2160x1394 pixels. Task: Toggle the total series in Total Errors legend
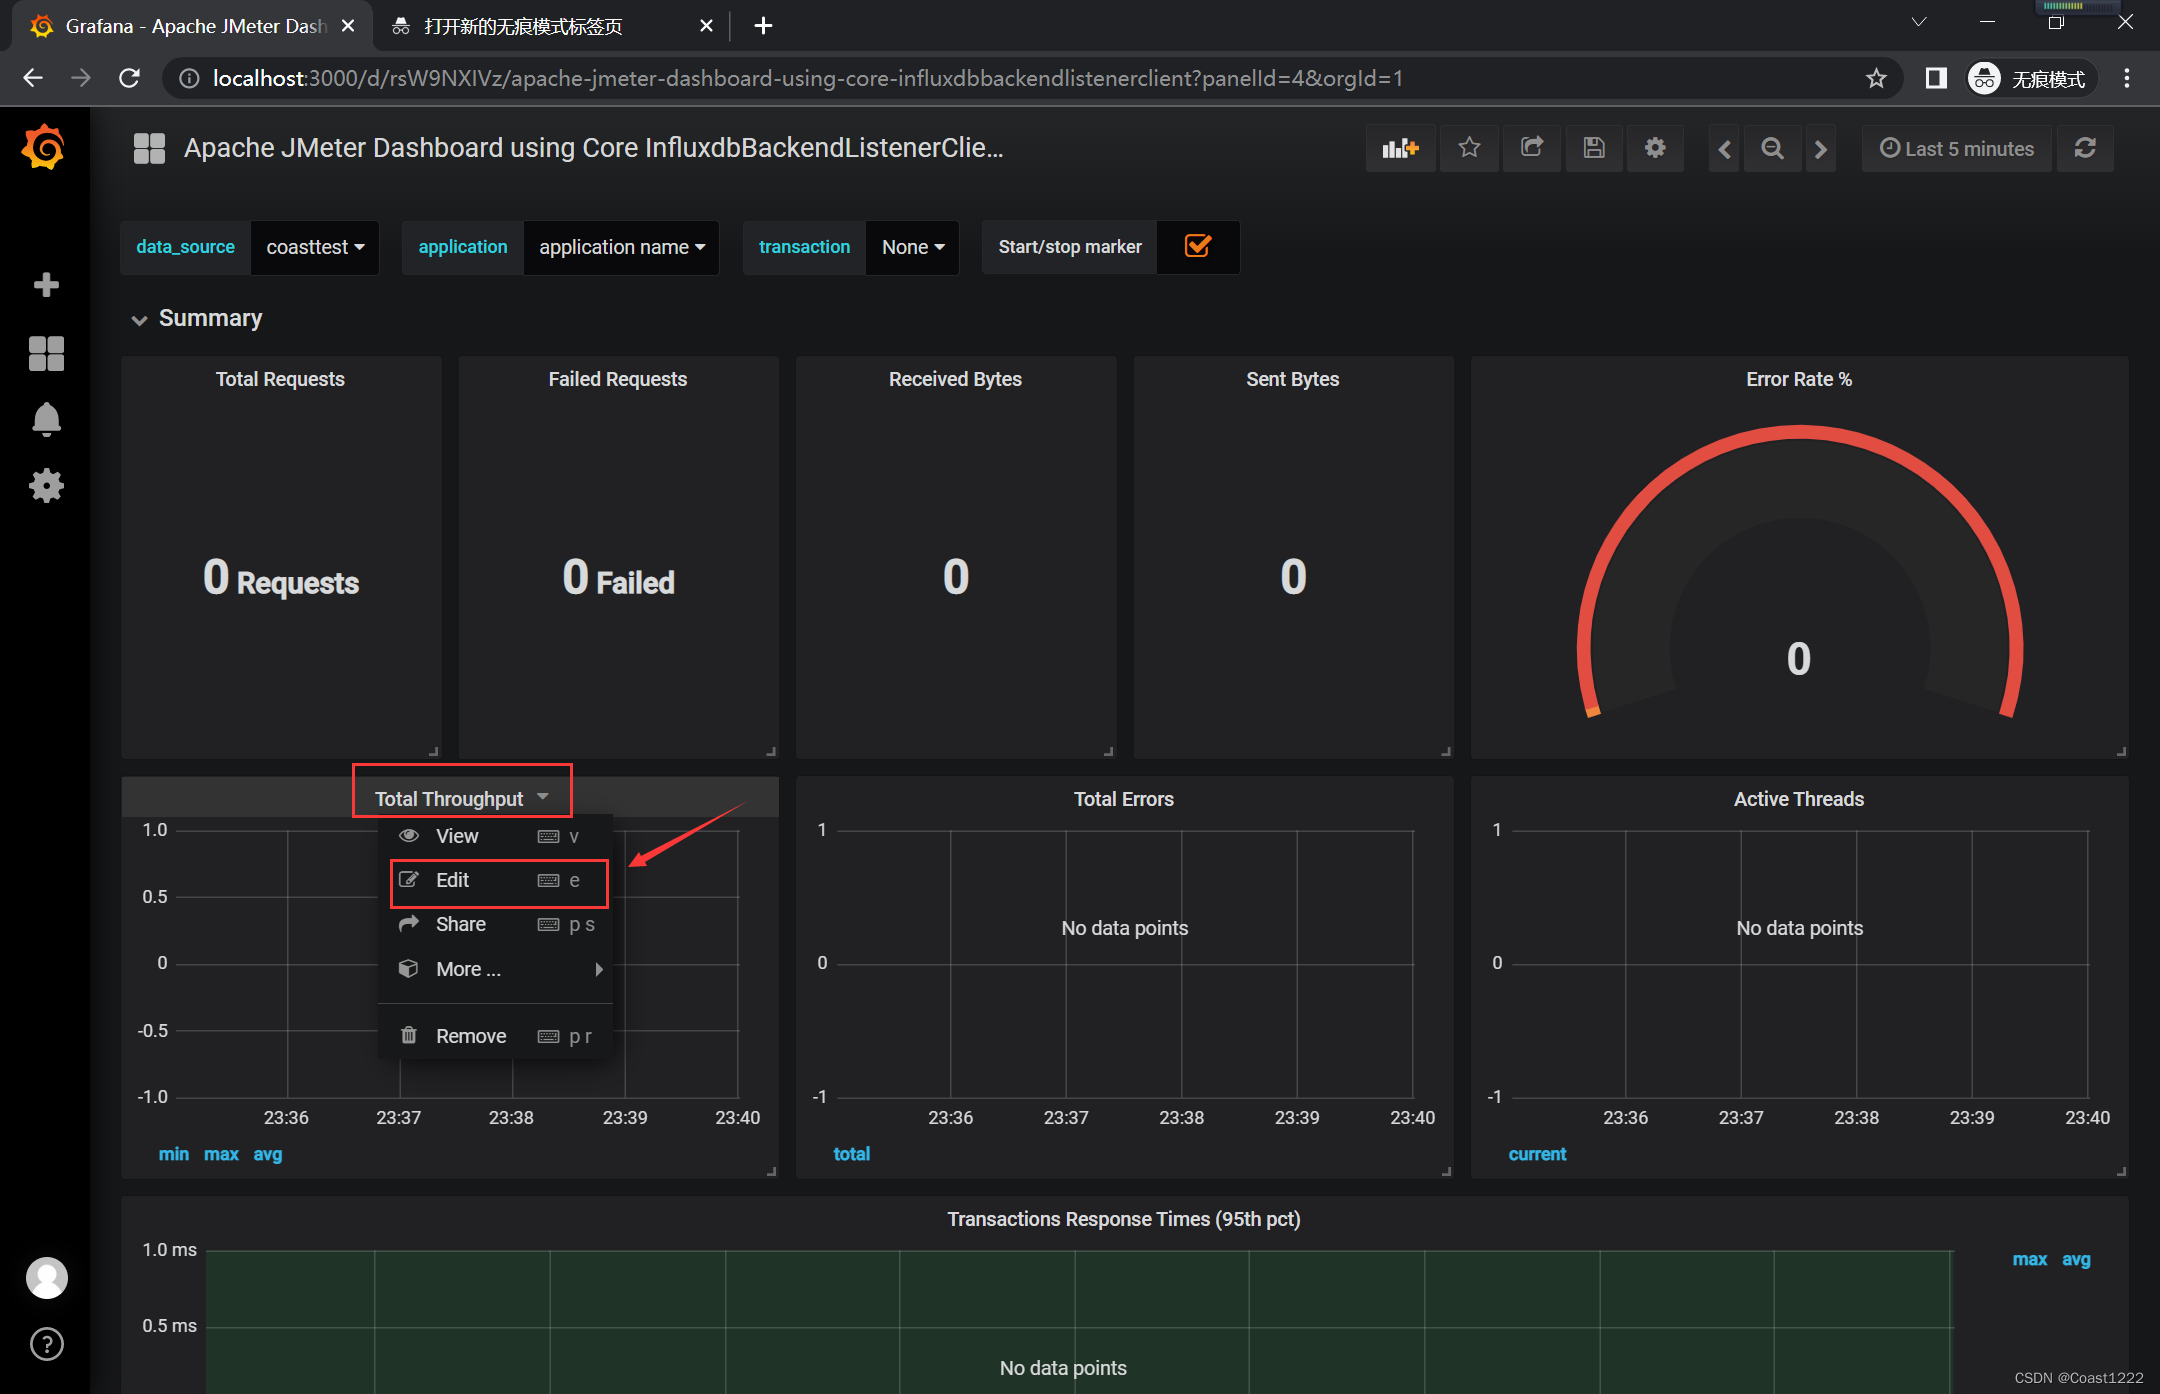pyautogui.click(x=851, y=1154)
